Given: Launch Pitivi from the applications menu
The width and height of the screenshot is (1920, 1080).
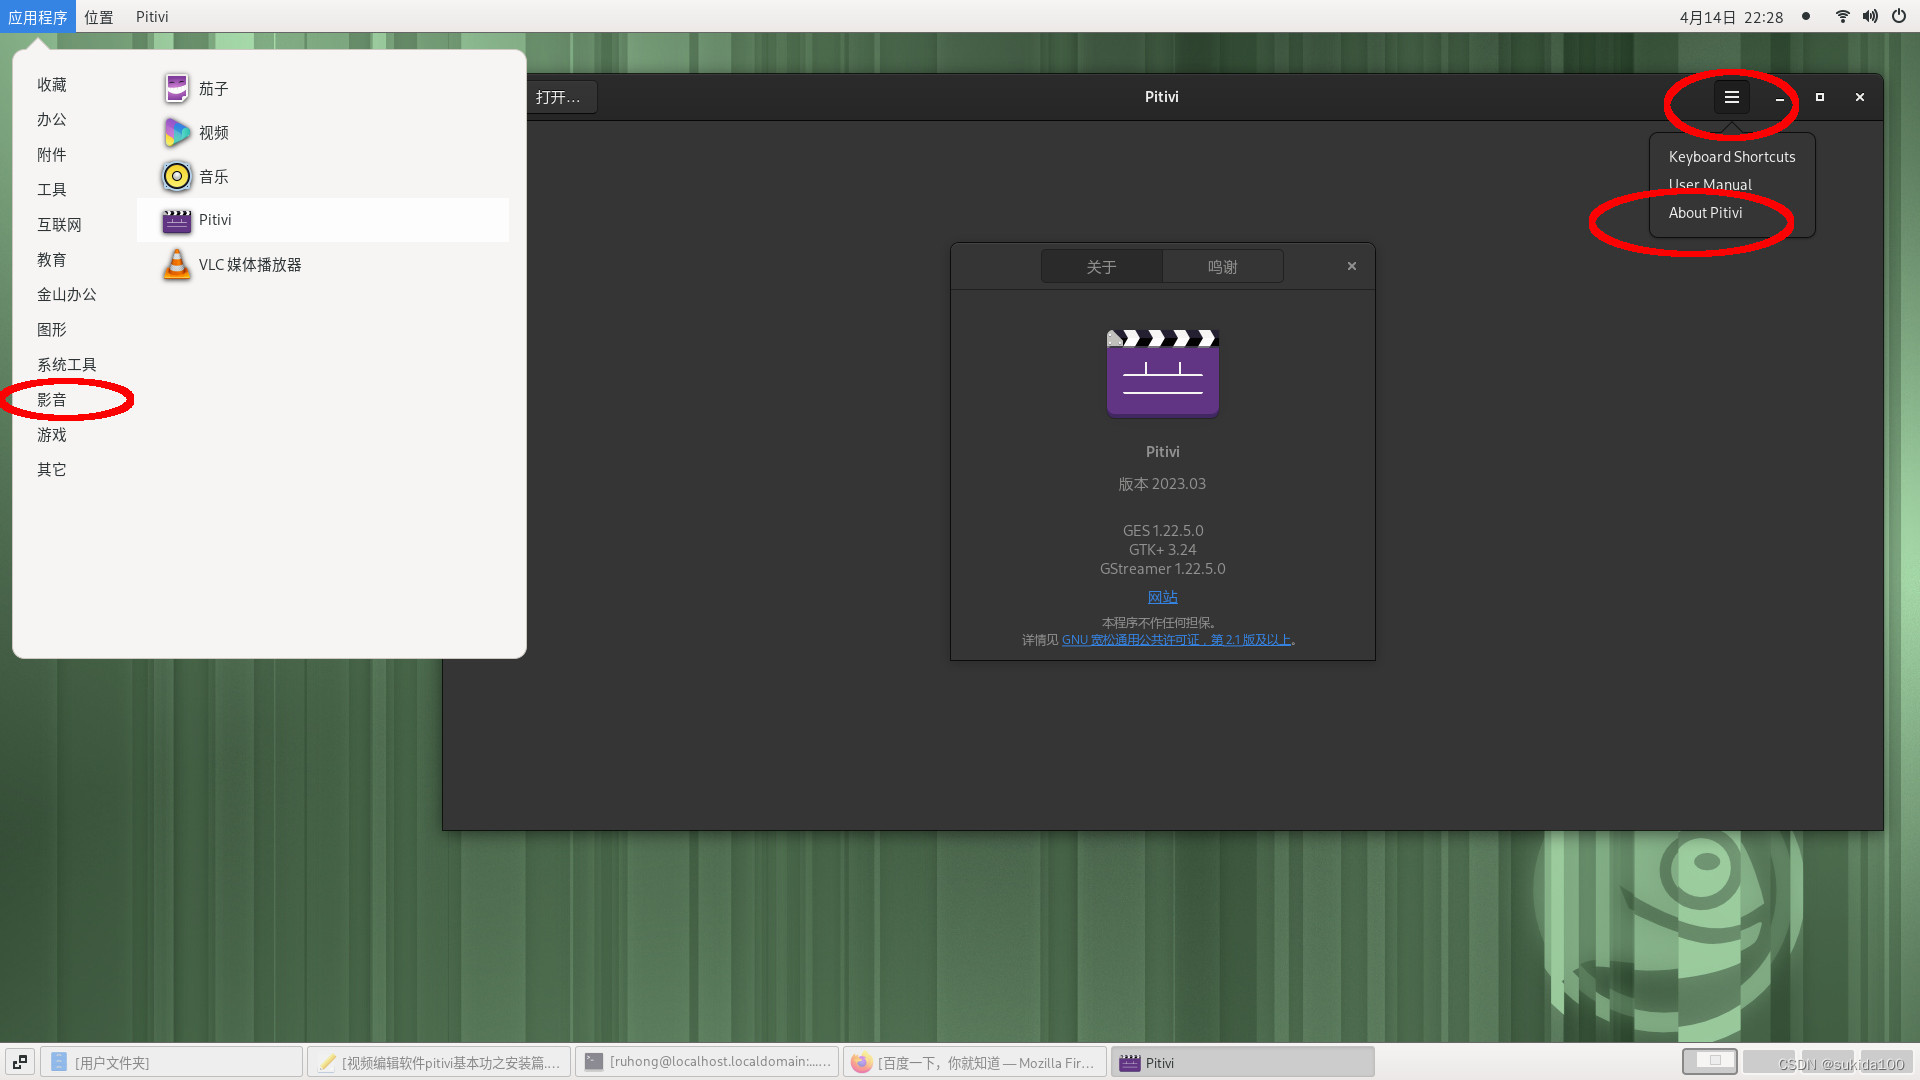Looking at the screenshot, I should (x=323, y=220).
